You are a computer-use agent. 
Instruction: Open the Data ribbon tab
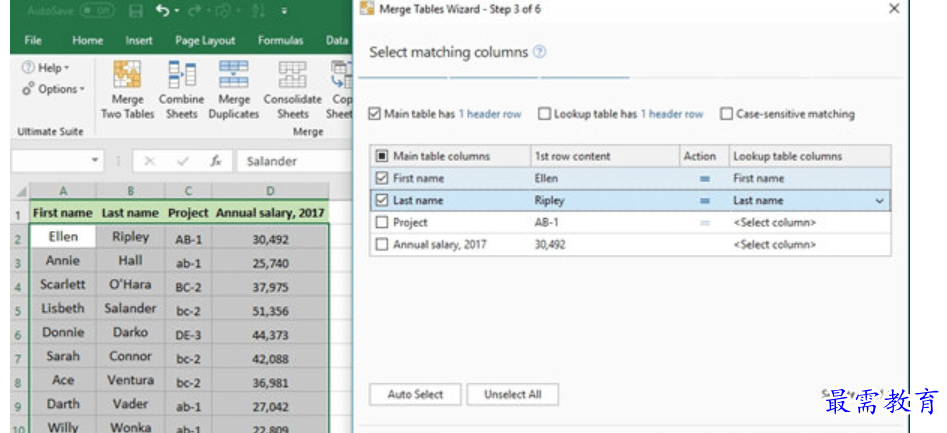[336, 40]
